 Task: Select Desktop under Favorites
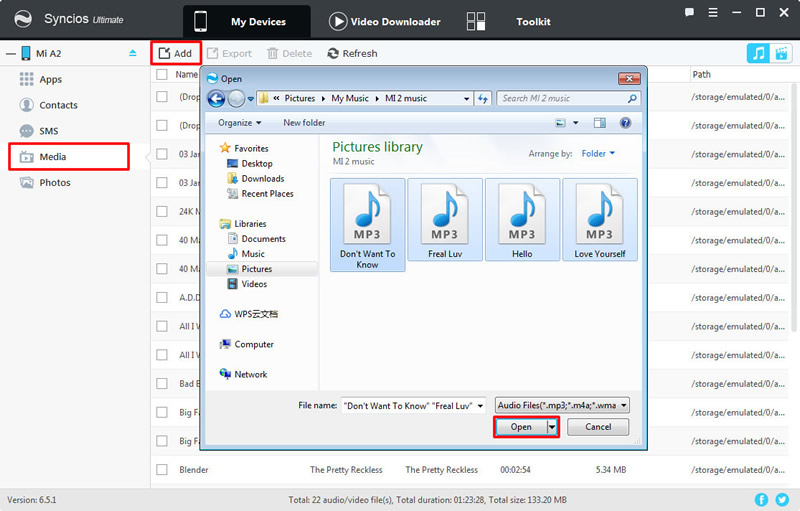click(x=257, y=164)
